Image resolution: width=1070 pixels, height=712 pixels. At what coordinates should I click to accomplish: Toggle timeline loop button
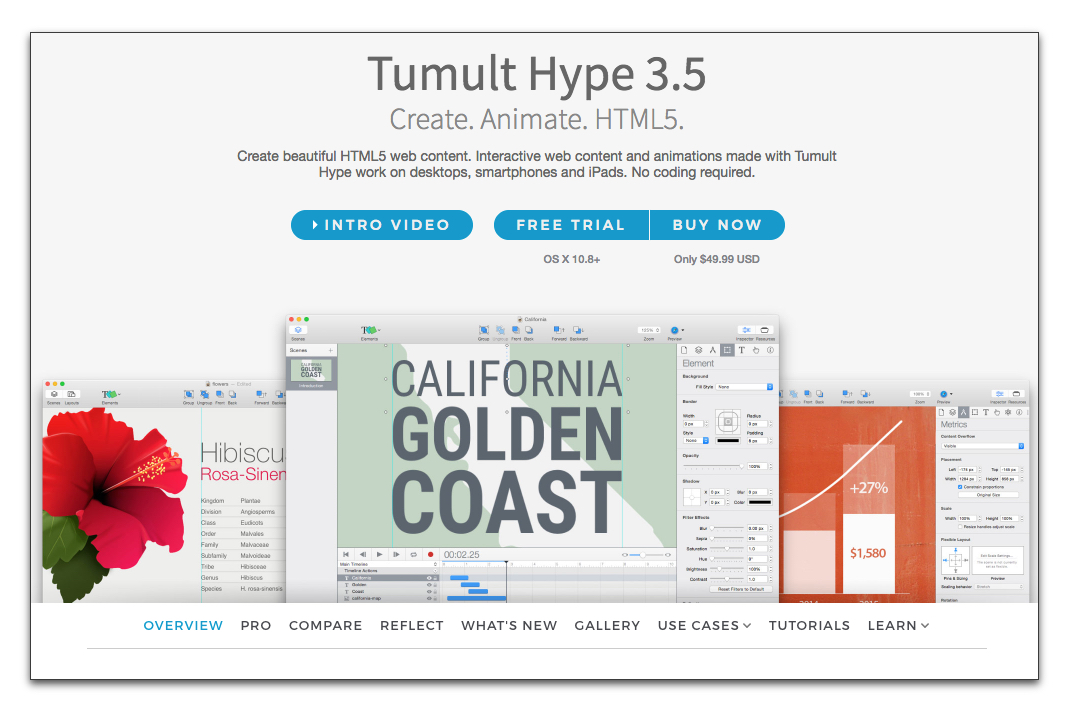[414, 554]
